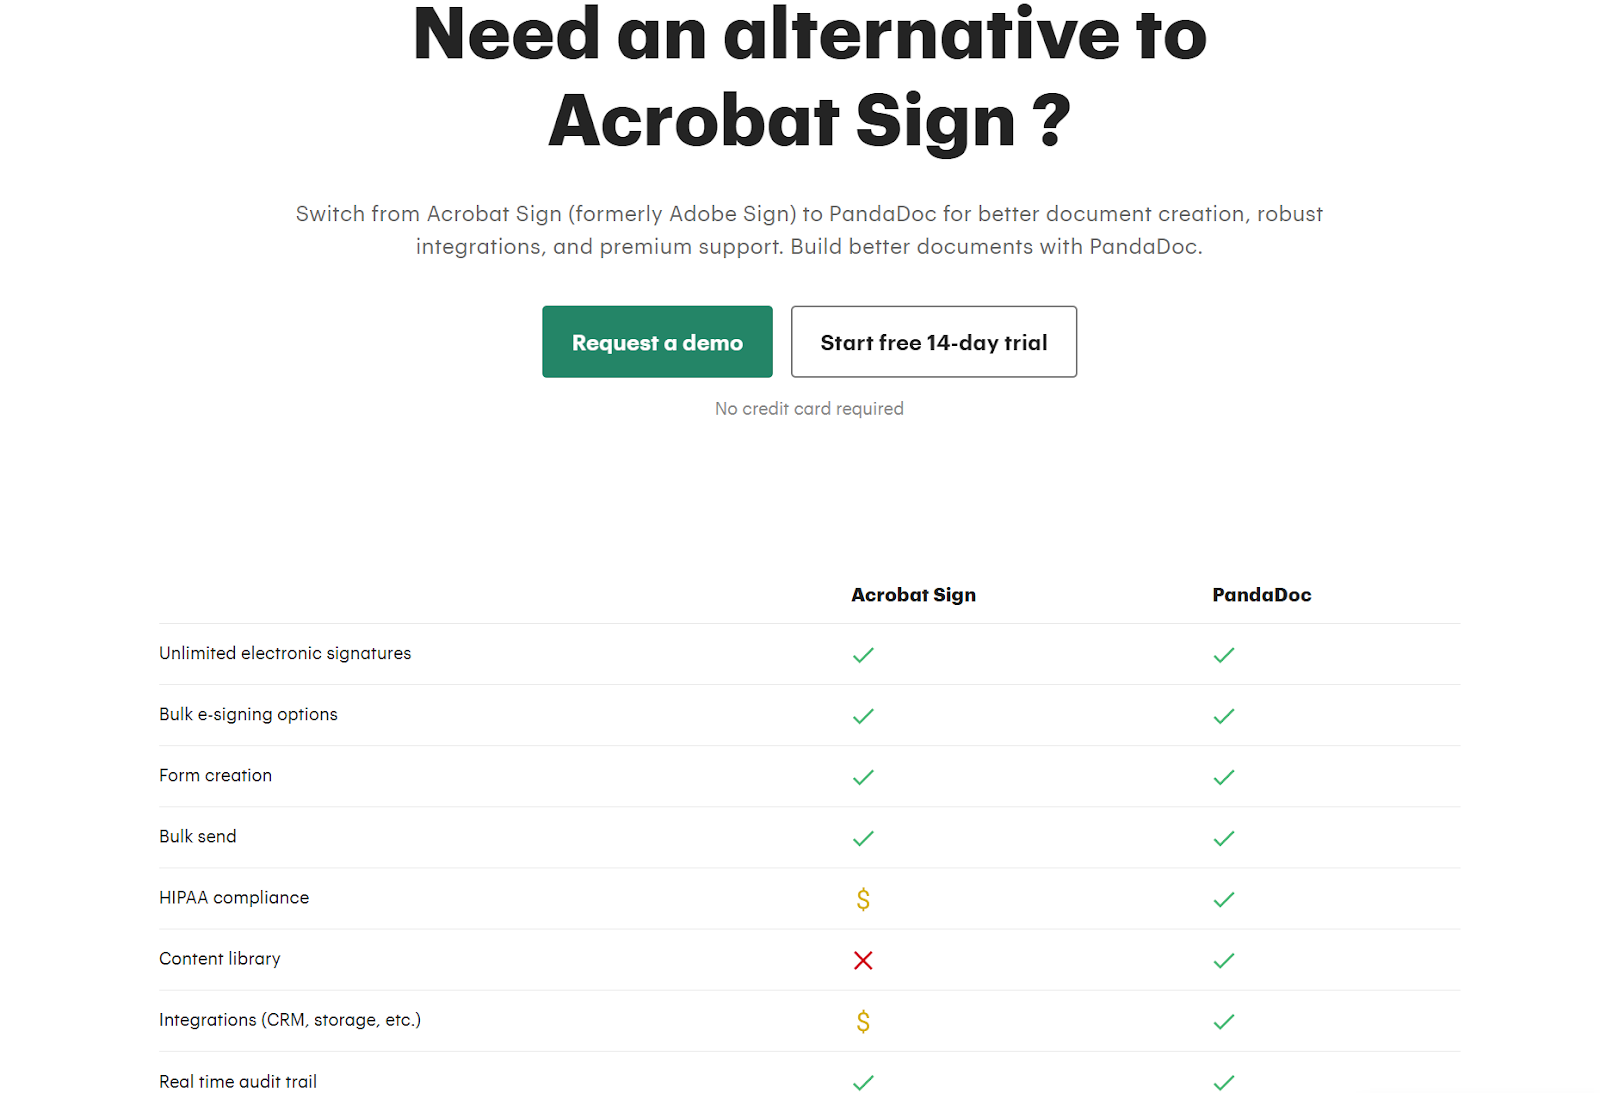Image resolution: width=1600 pixels, height=1093 pixels.
Task: Click the PandaDoc checkmark for HIPAA compliance
Action: coord(1223,899)
